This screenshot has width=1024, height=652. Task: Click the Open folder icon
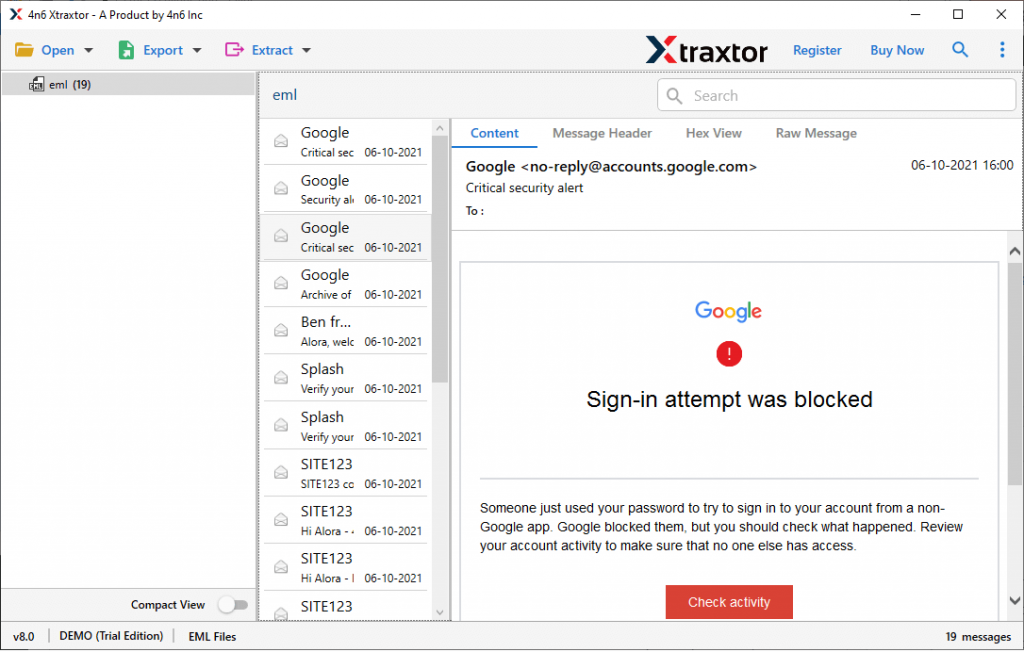pyautogui.click(x=24, y=49)
